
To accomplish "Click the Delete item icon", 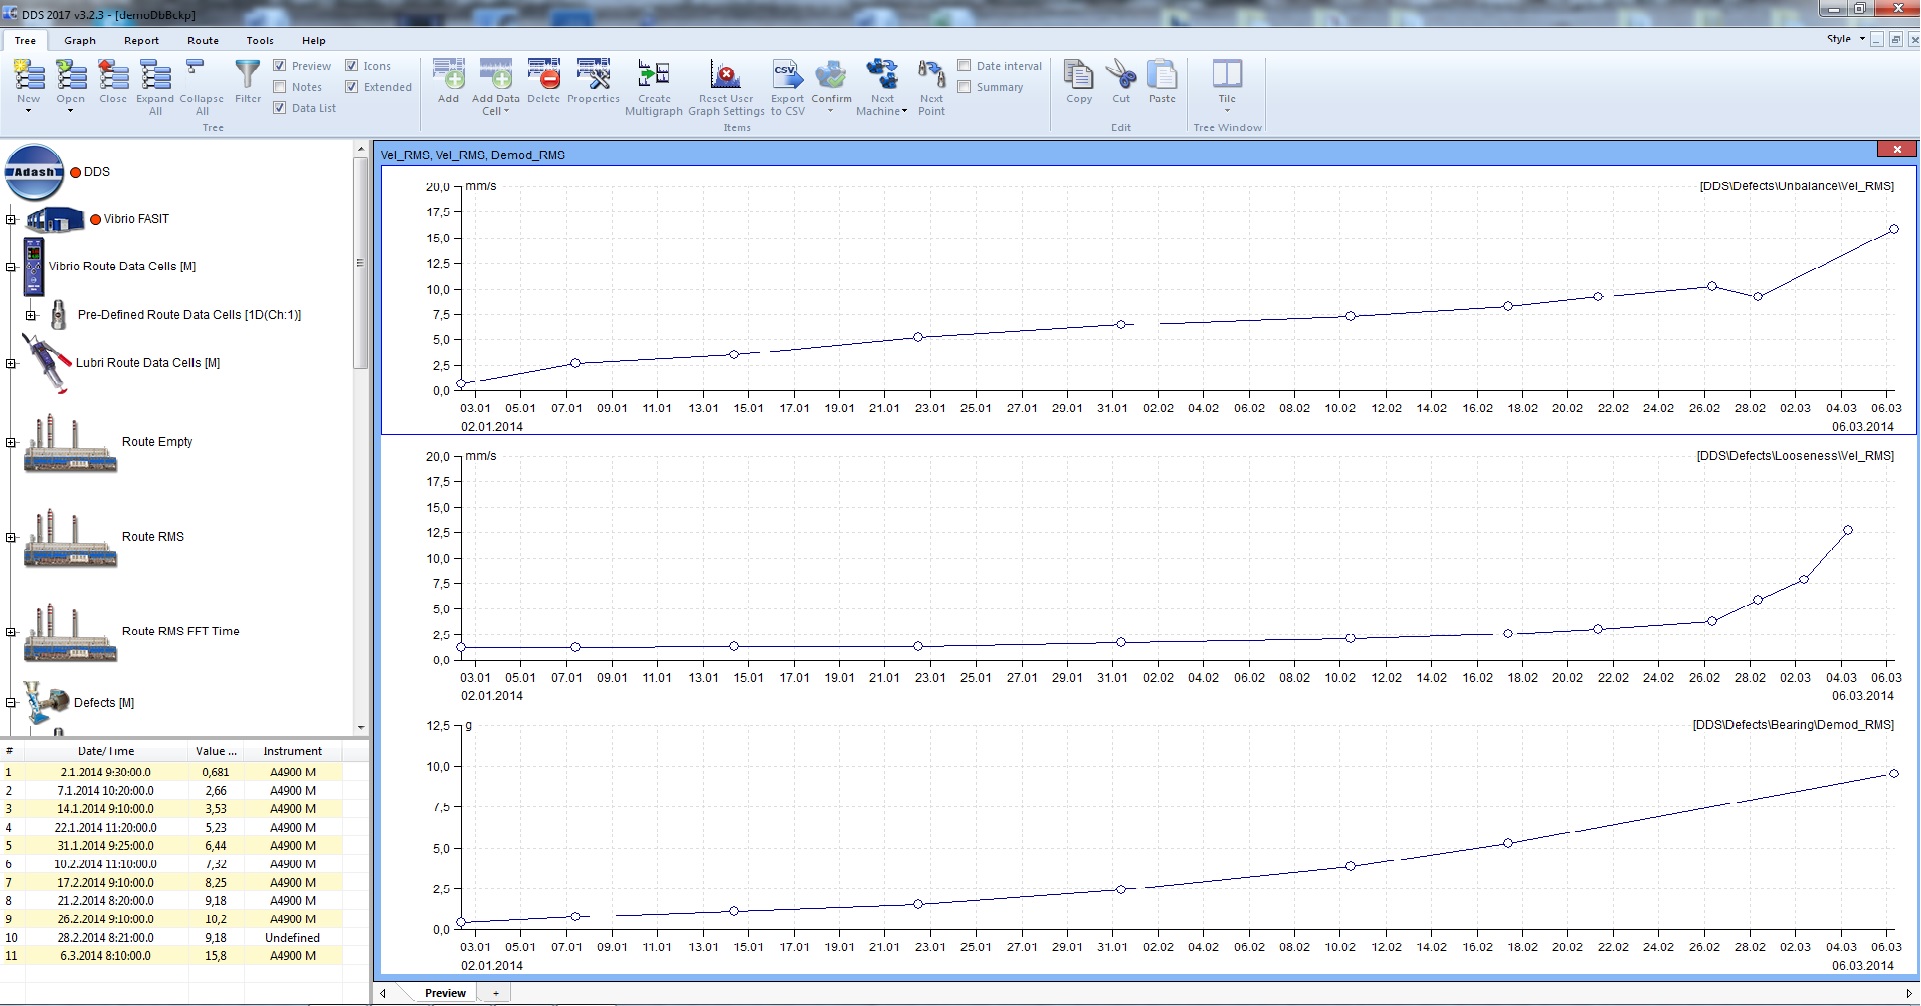I will pyautogui.click(x=543, y=76).
